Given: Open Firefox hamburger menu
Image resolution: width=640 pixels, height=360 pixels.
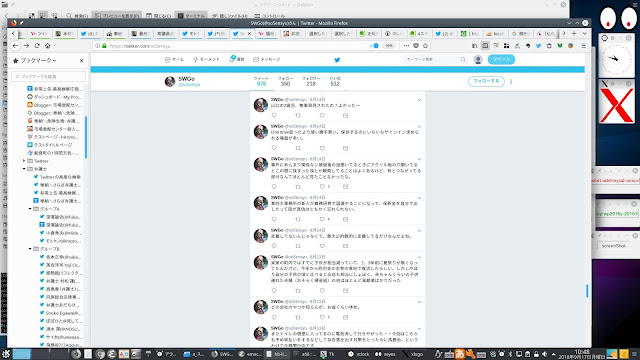Looking at the screenshot, I should coord(584,46).
